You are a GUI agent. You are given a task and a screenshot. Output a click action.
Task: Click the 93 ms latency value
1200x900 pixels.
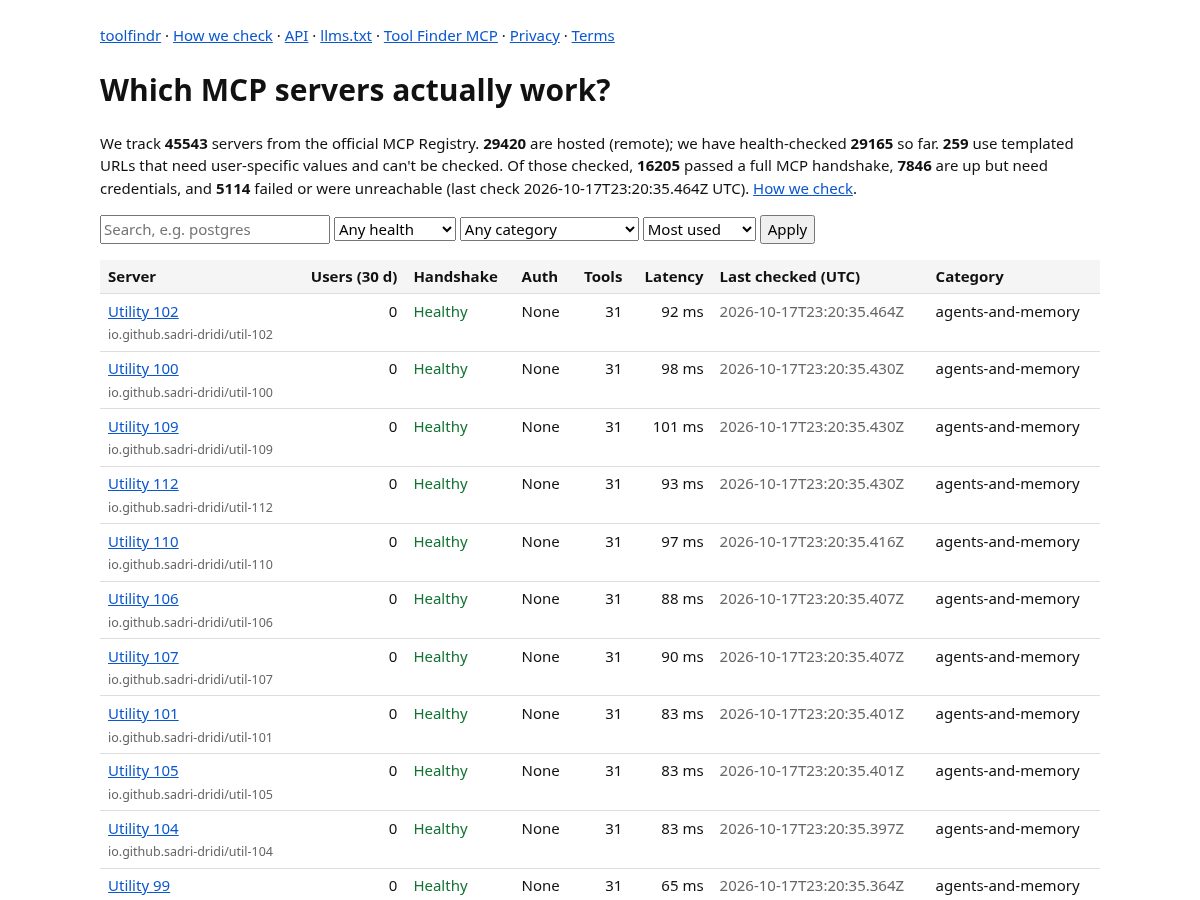682,484
